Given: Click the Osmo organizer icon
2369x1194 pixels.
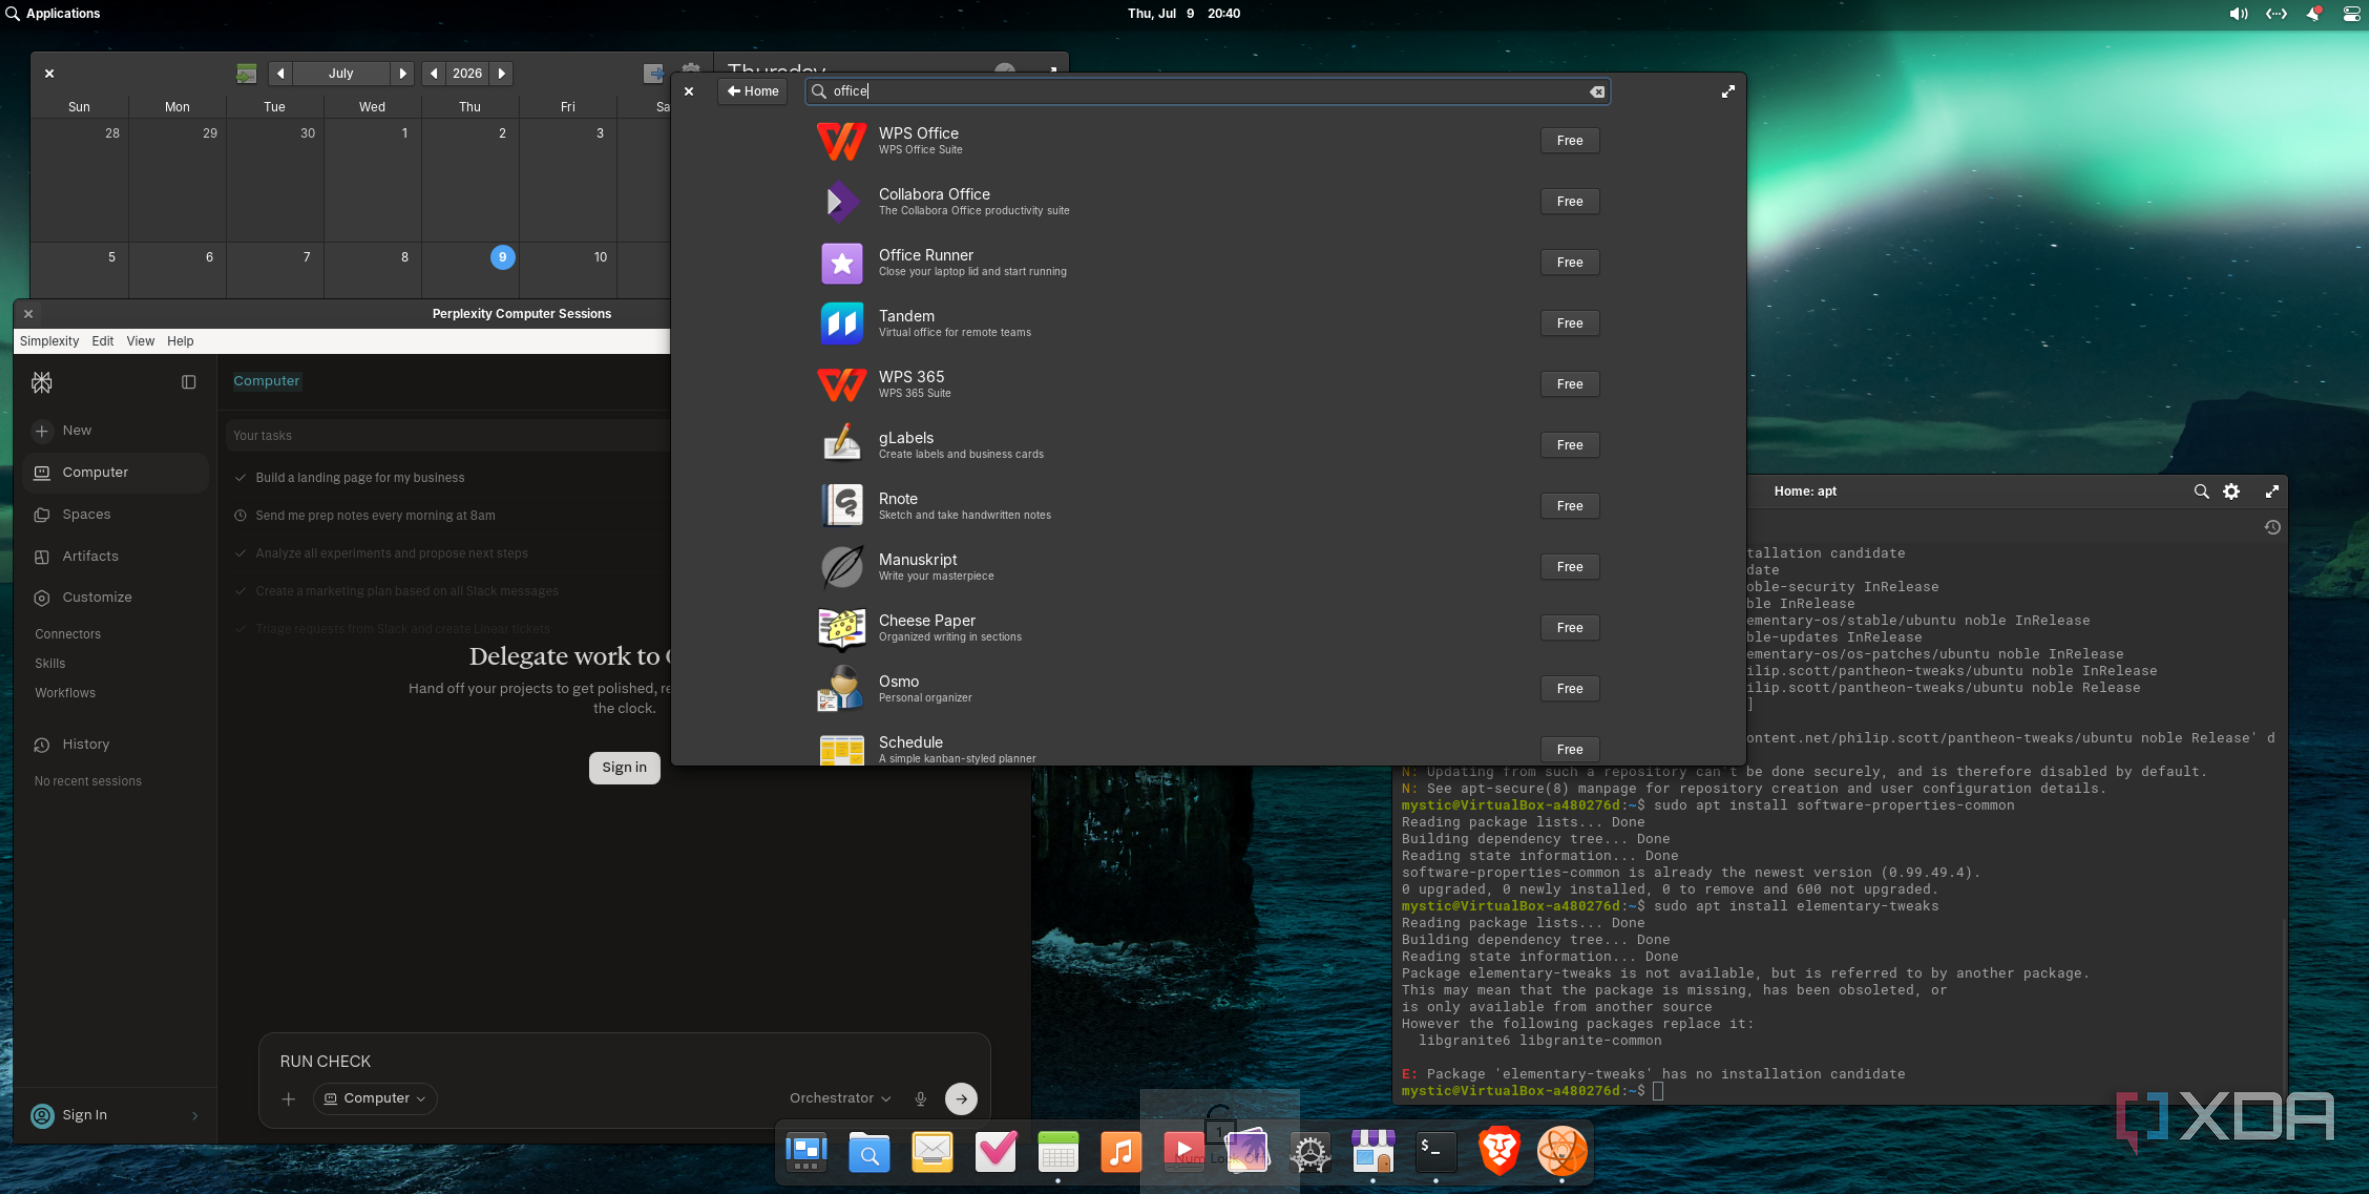Looking at the screenshot, I should pos(841,689).
